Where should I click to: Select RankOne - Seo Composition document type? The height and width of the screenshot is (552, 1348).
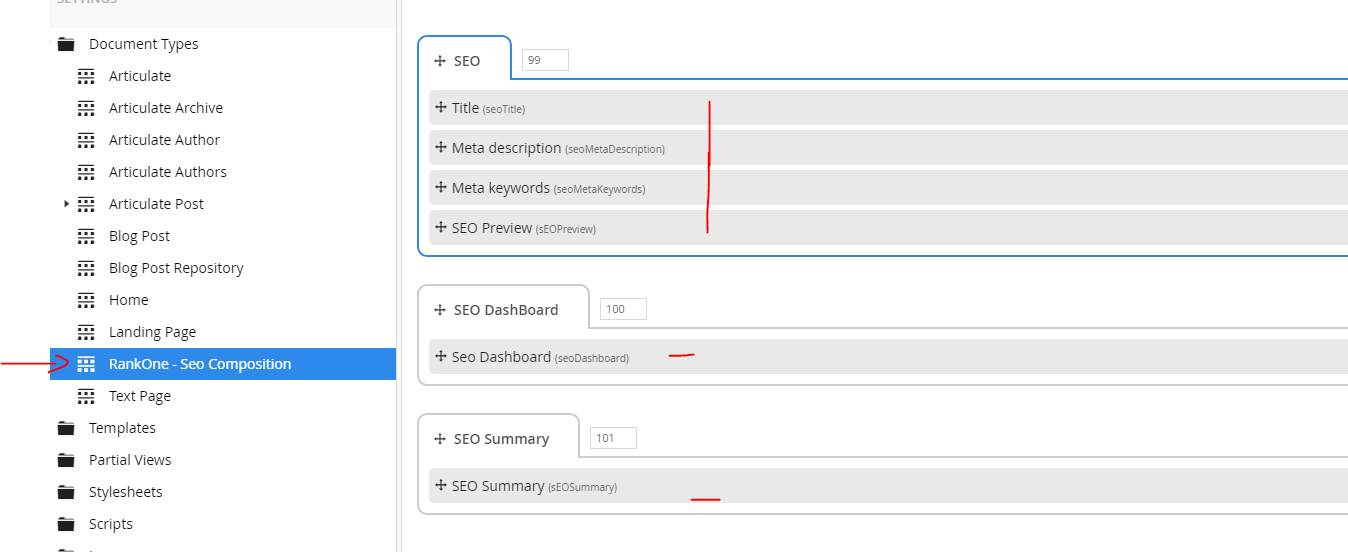click(200, 364)
